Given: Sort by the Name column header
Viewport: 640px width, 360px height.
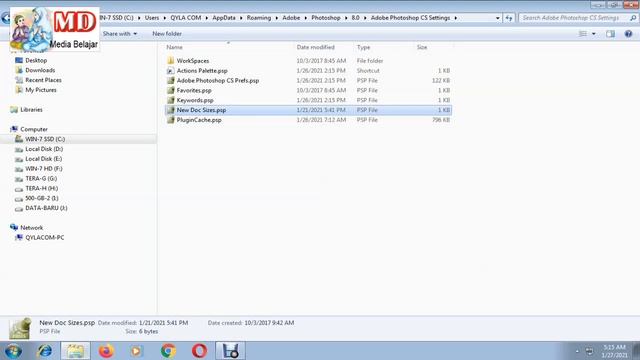Looking at the screenshot, I should [174, 47].
